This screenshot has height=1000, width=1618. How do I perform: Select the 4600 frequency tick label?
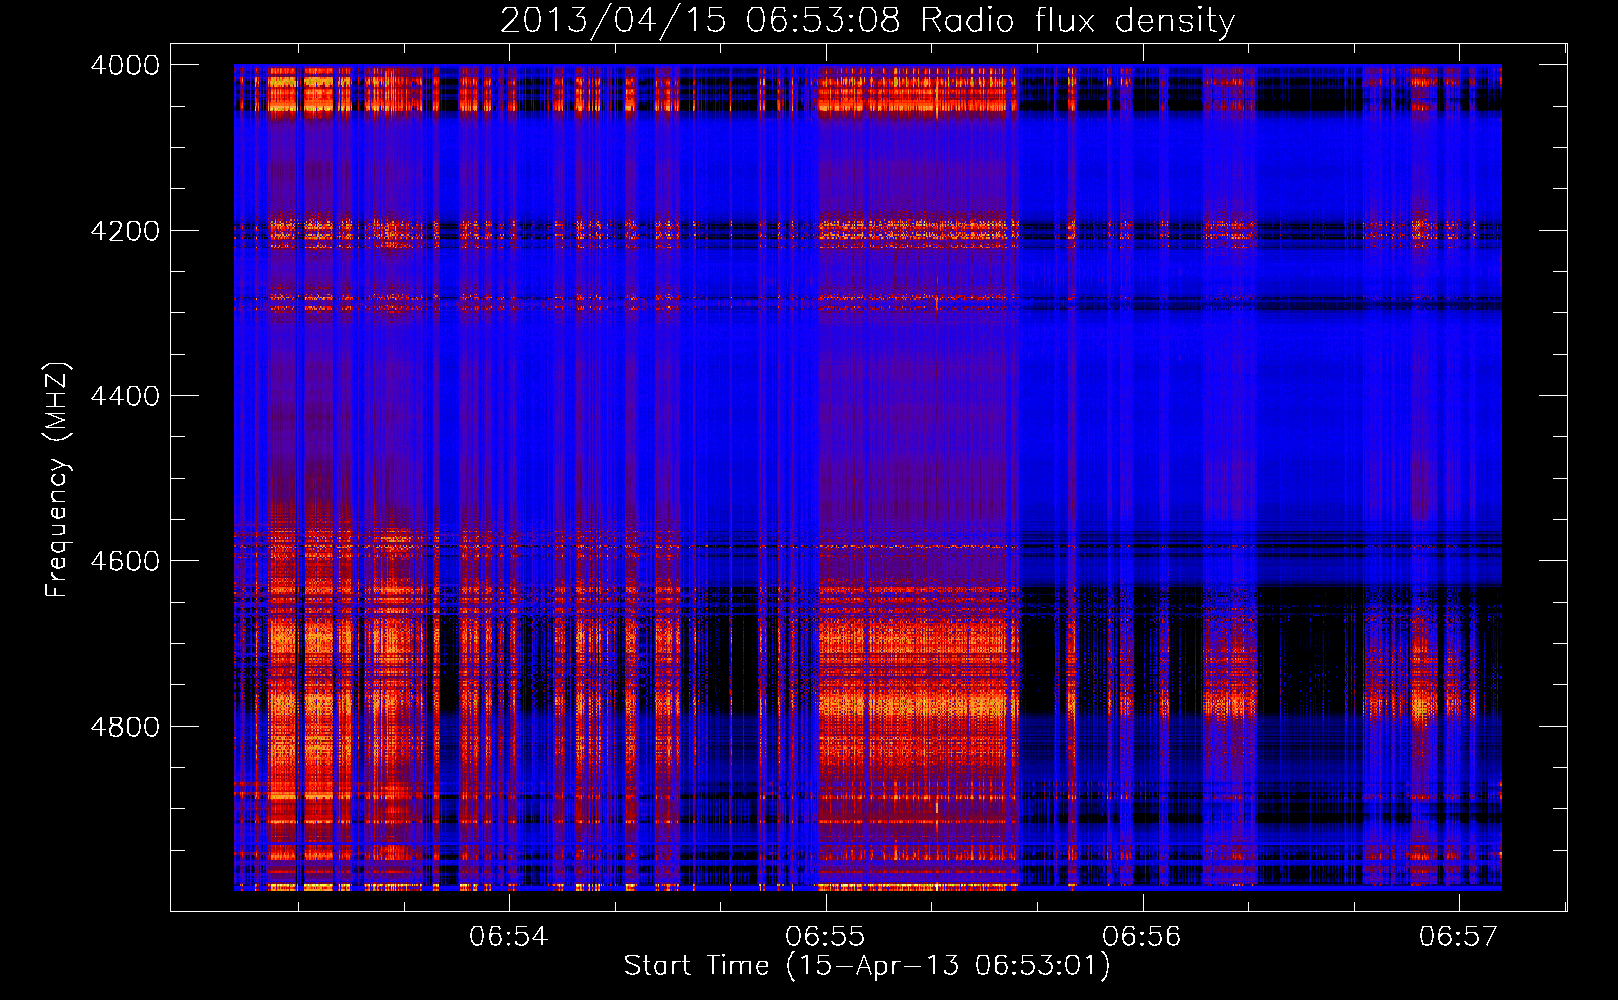click(125, 561)
